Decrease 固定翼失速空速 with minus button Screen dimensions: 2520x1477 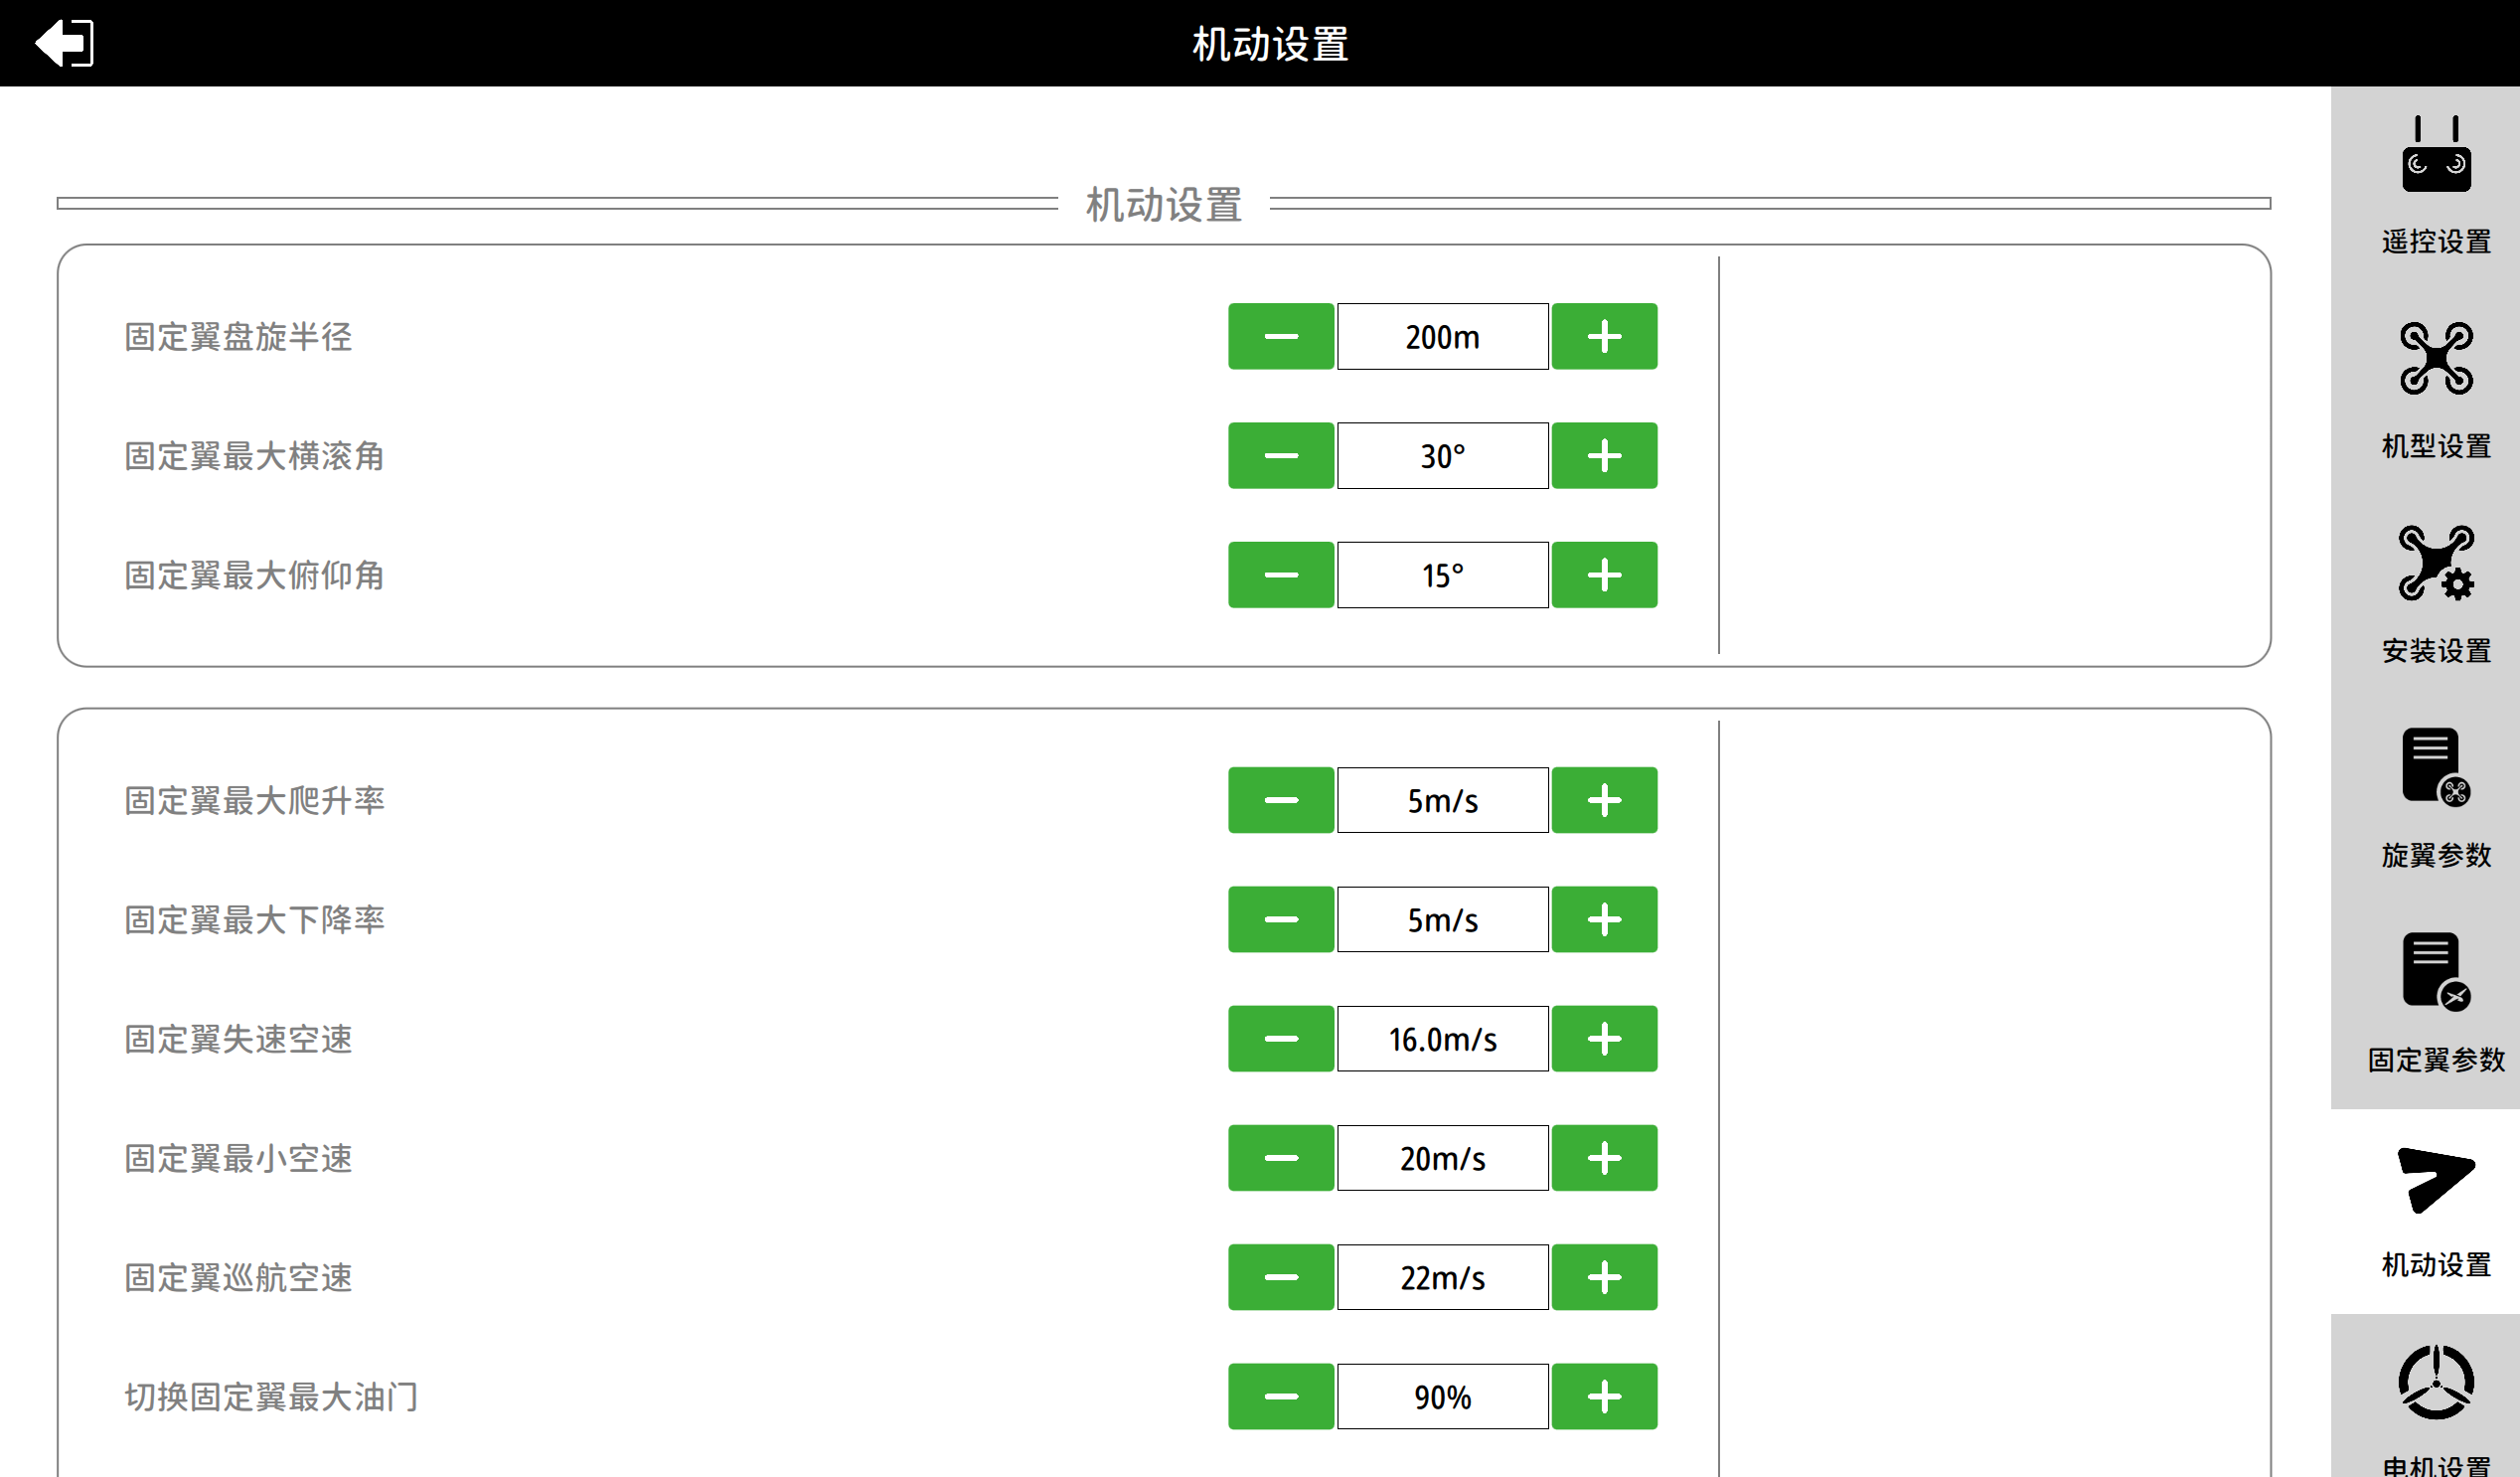coord(1281,1039)
